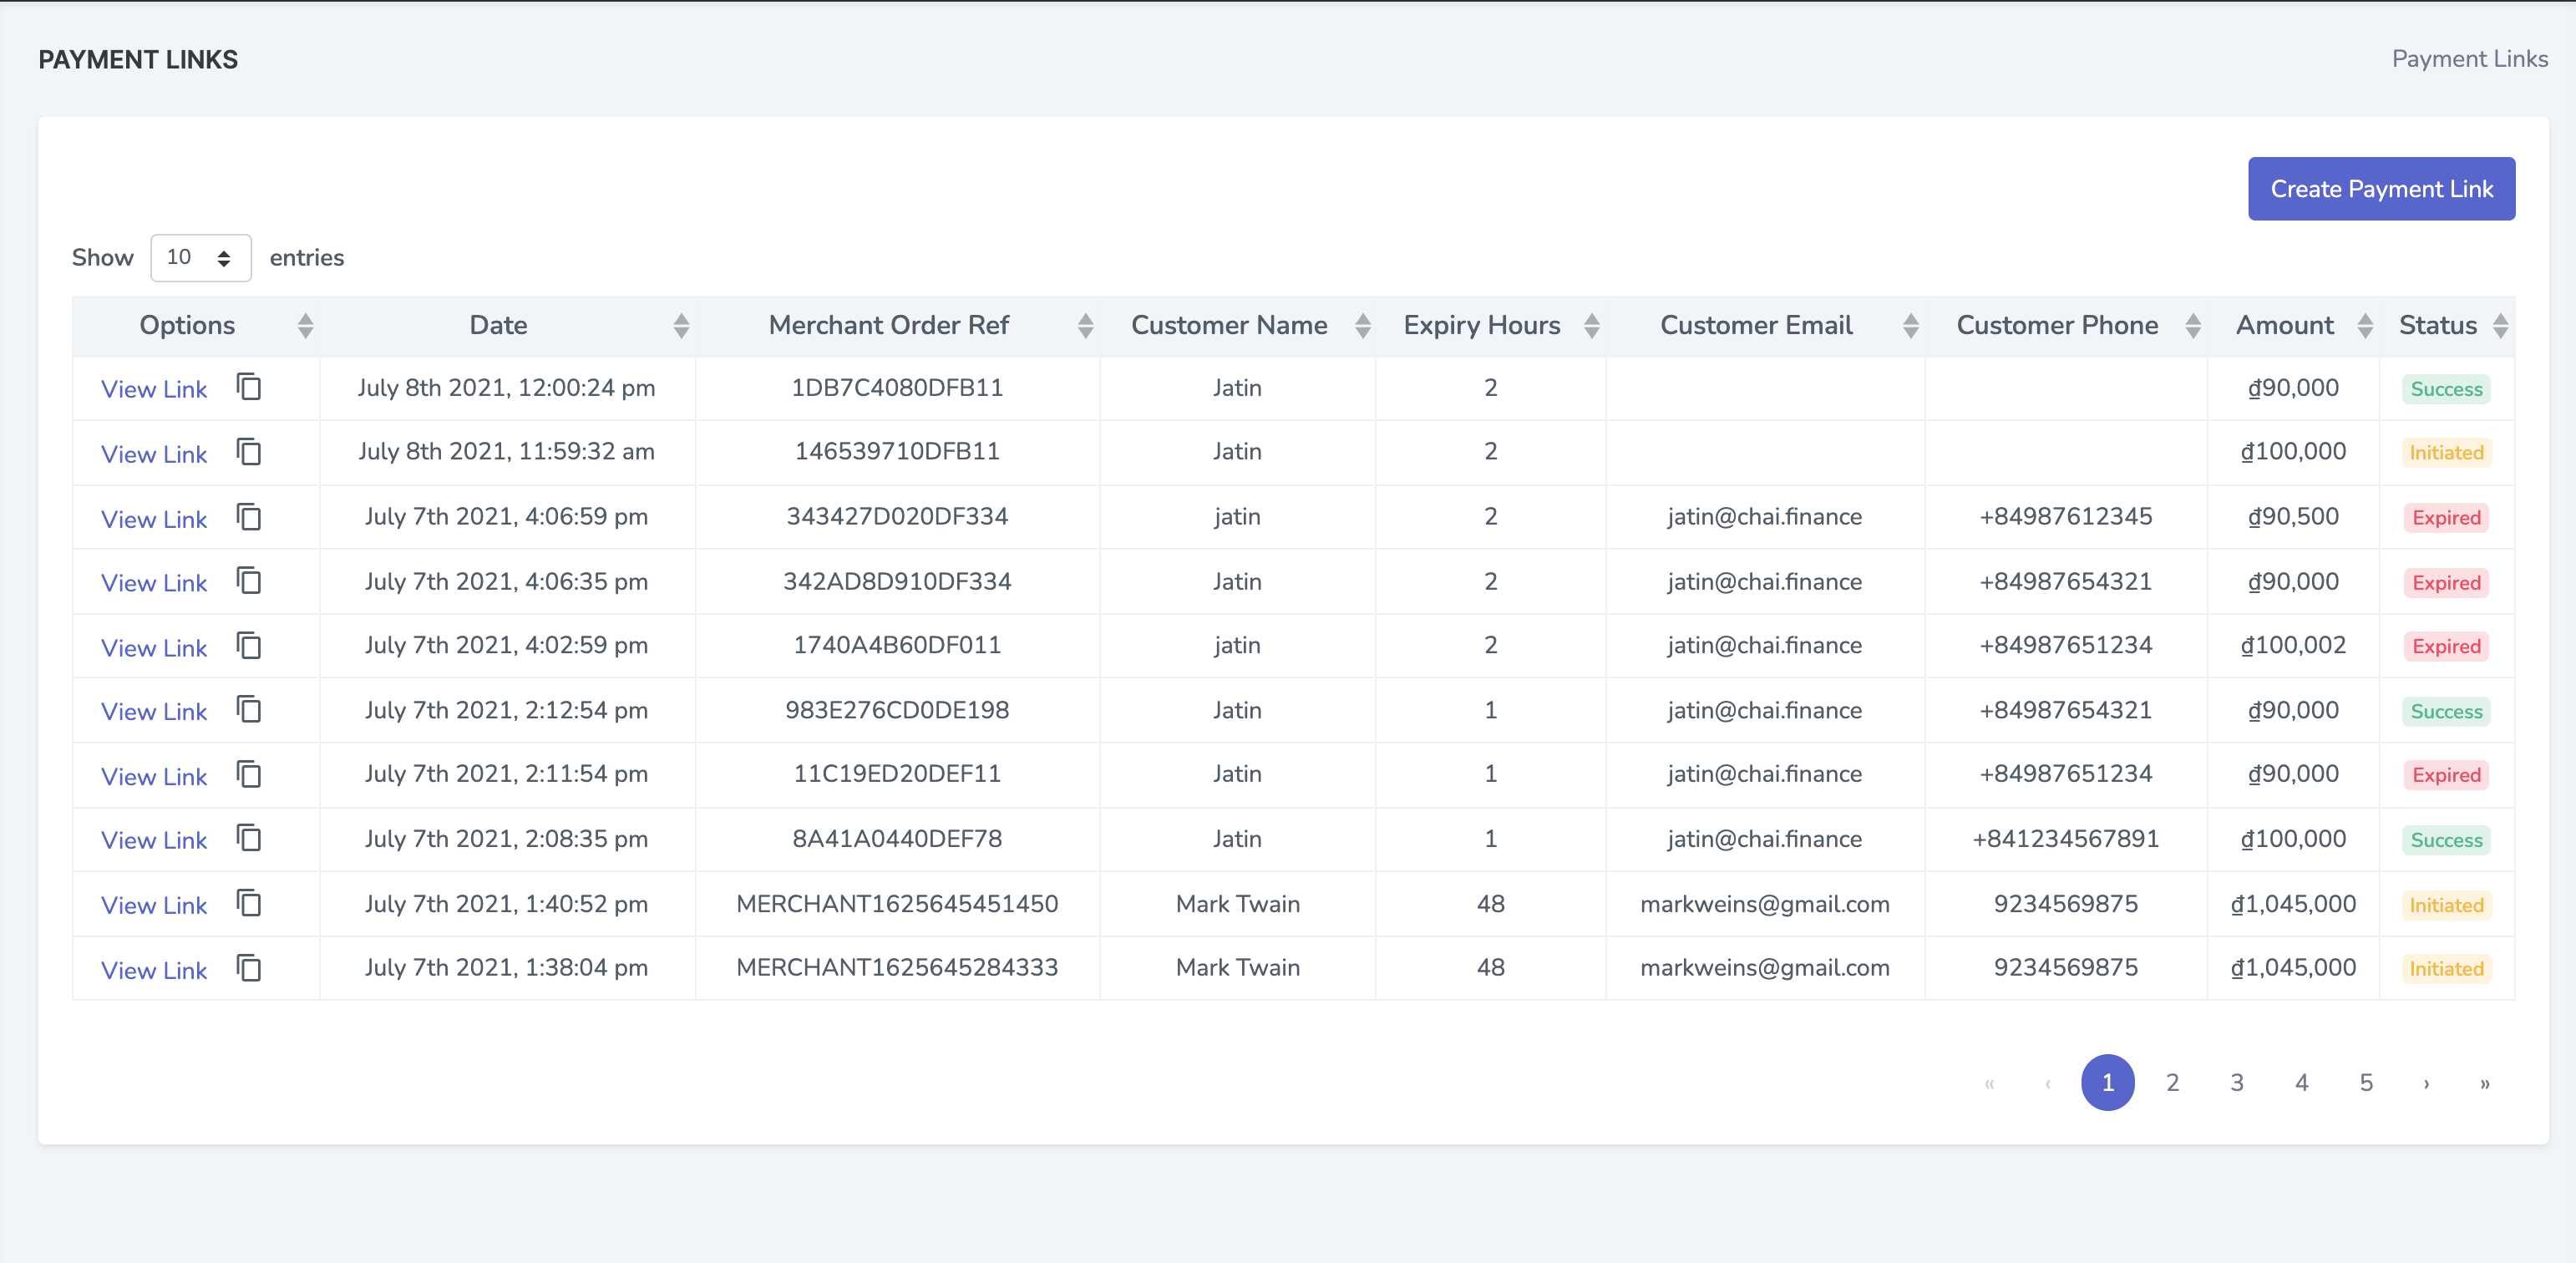Click Payment Links breadcrumb text
Screen dimensions: 2576x1263
coord(2469,59)
